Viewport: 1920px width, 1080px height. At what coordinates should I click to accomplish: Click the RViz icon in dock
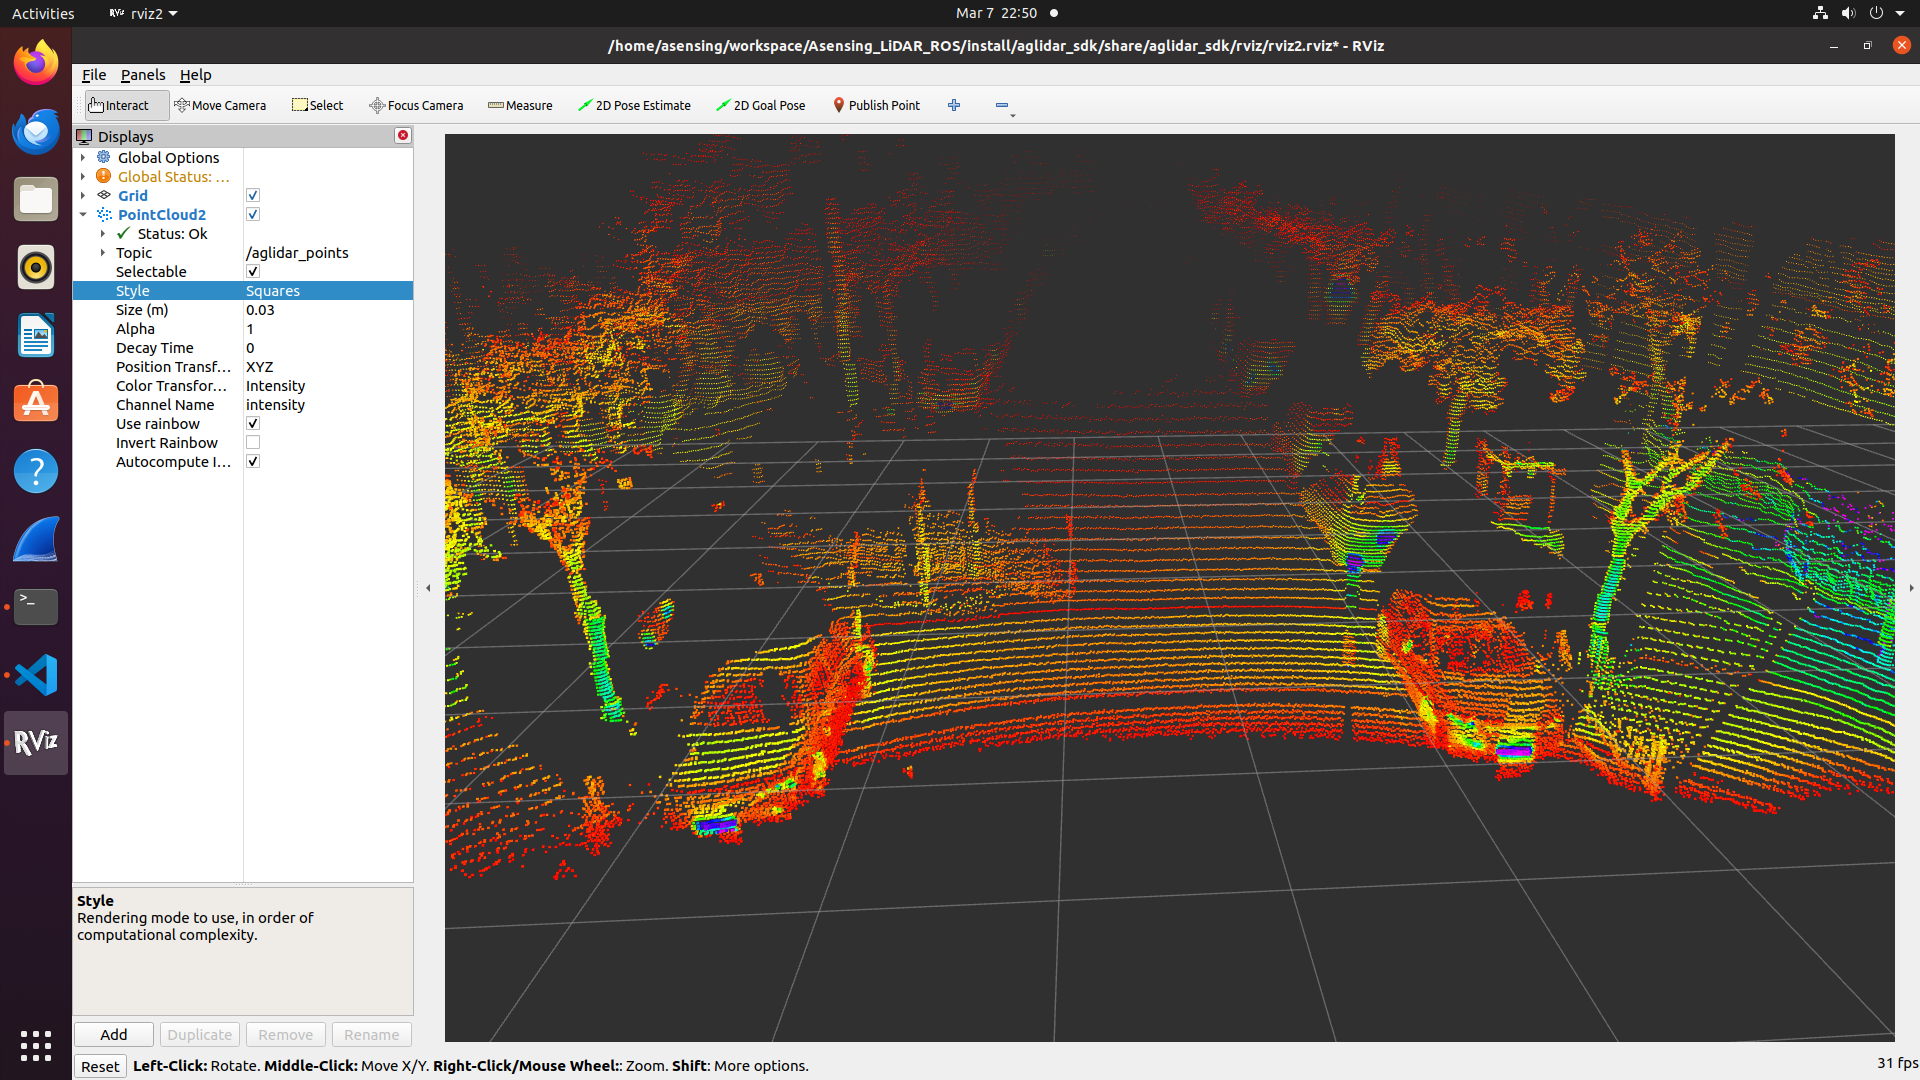coord(36,743)
